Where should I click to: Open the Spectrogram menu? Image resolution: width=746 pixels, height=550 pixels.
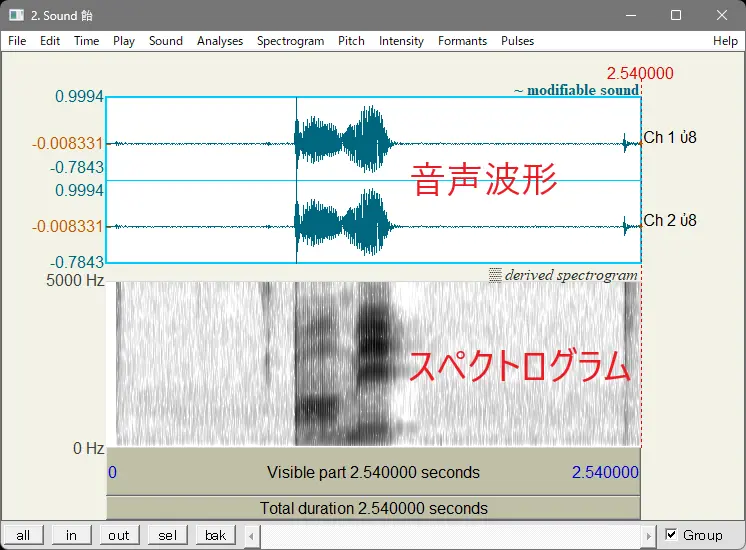tap(290, 41)
